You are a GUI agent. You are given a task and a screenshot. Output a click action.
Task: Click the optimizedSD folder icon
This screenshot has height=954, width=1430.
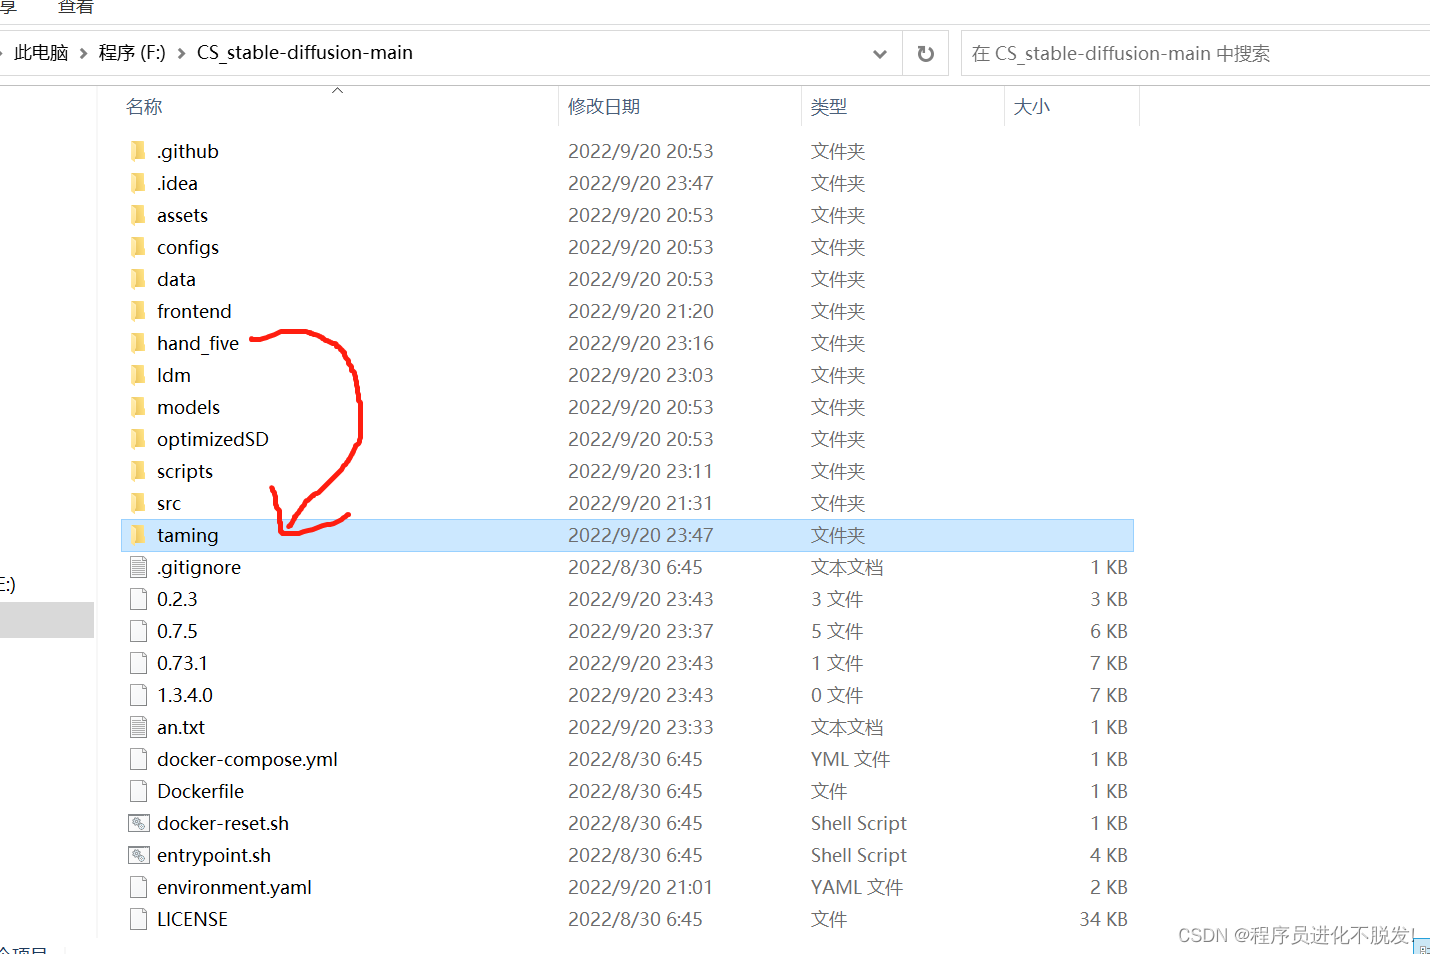[x=138, y=439]
